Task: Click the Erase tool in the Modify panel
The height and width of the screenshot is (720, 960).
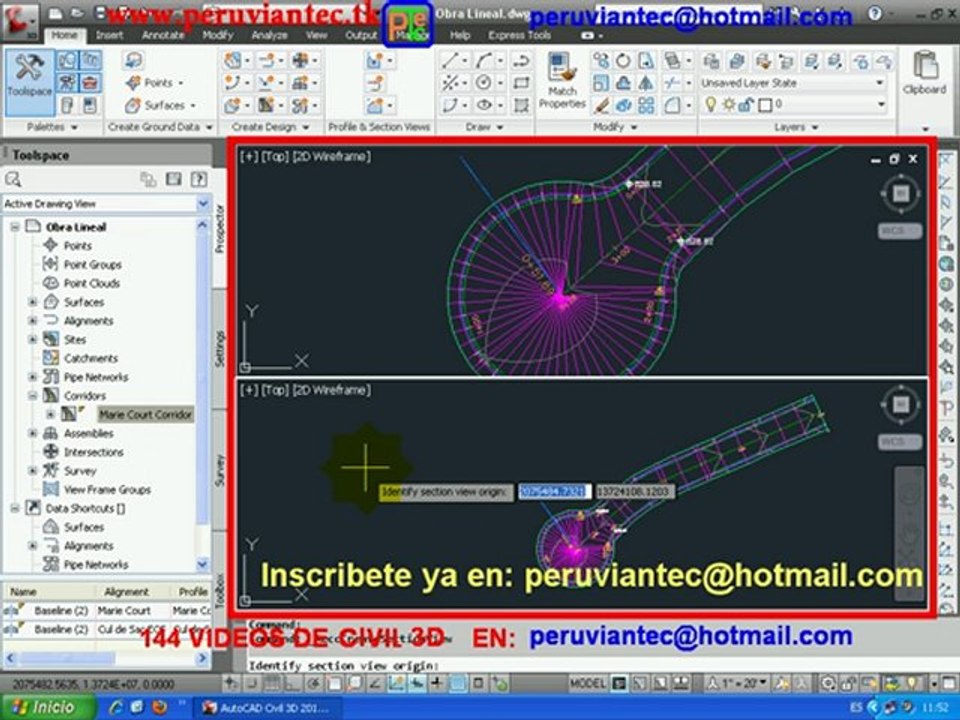Action: click(601, 105)
